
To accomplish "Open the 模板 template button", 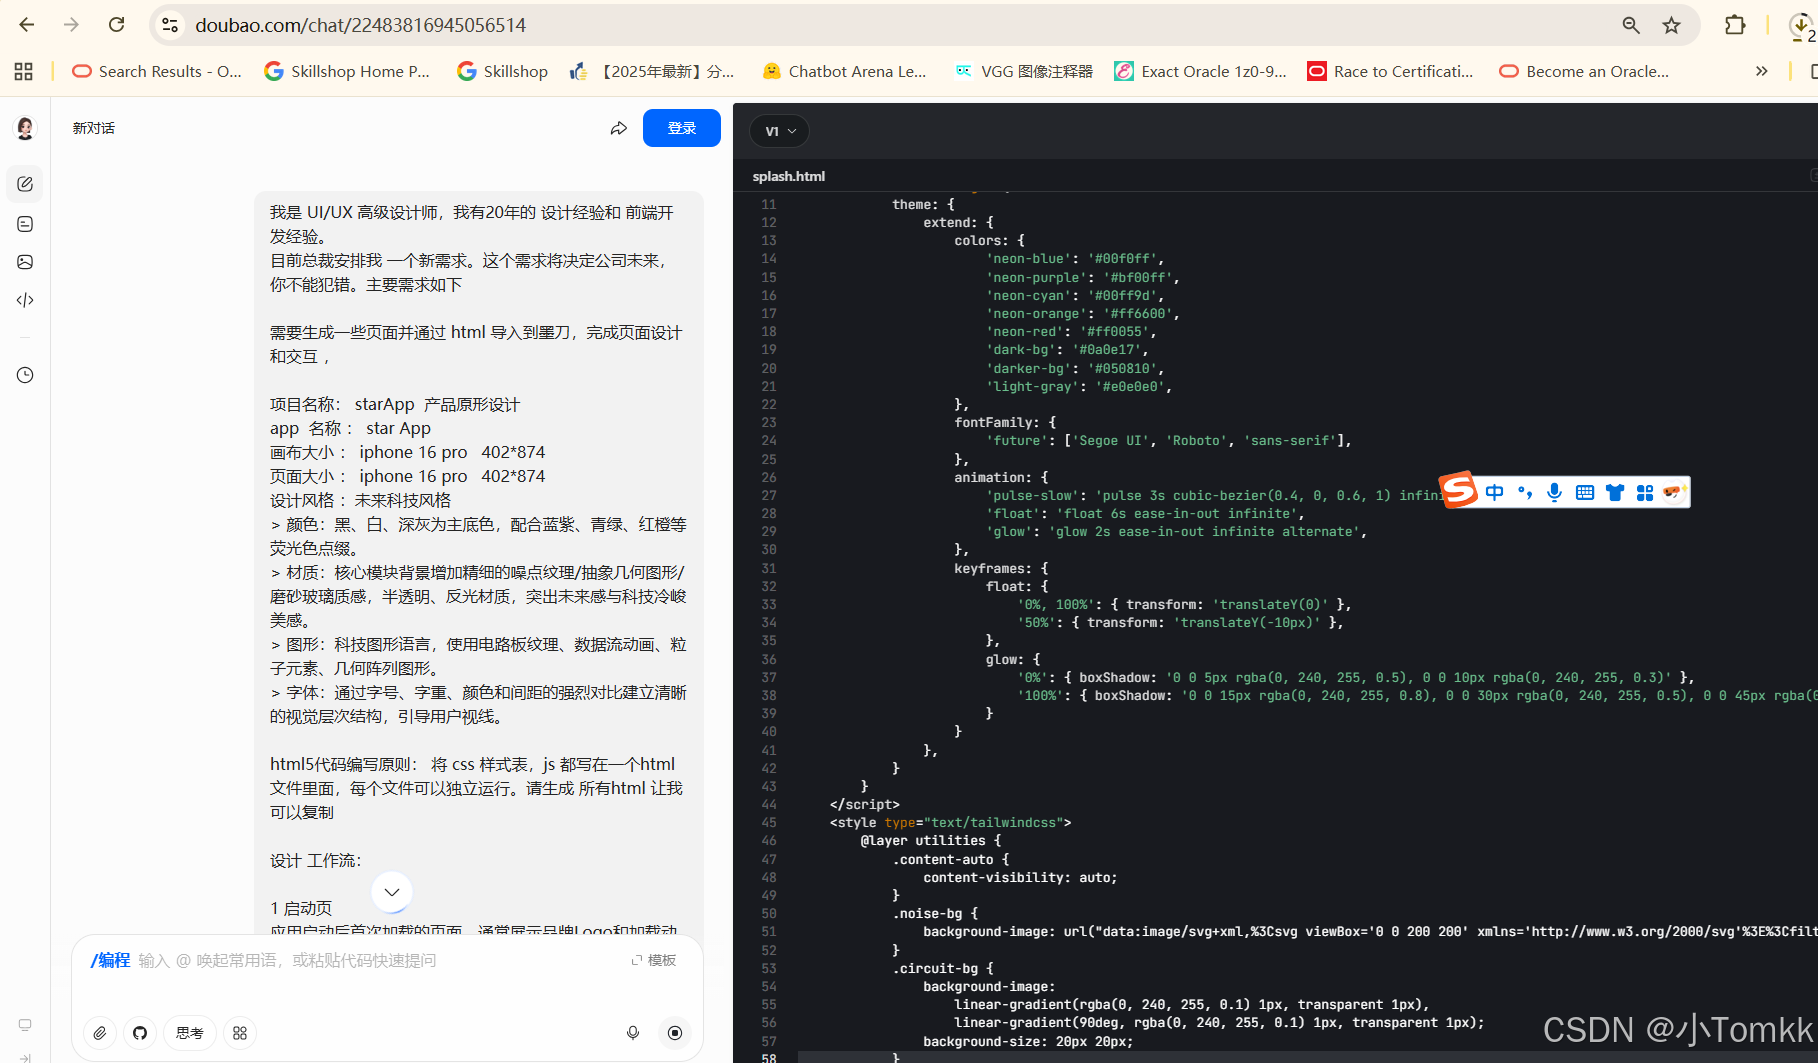I will (x=654, y=960).
